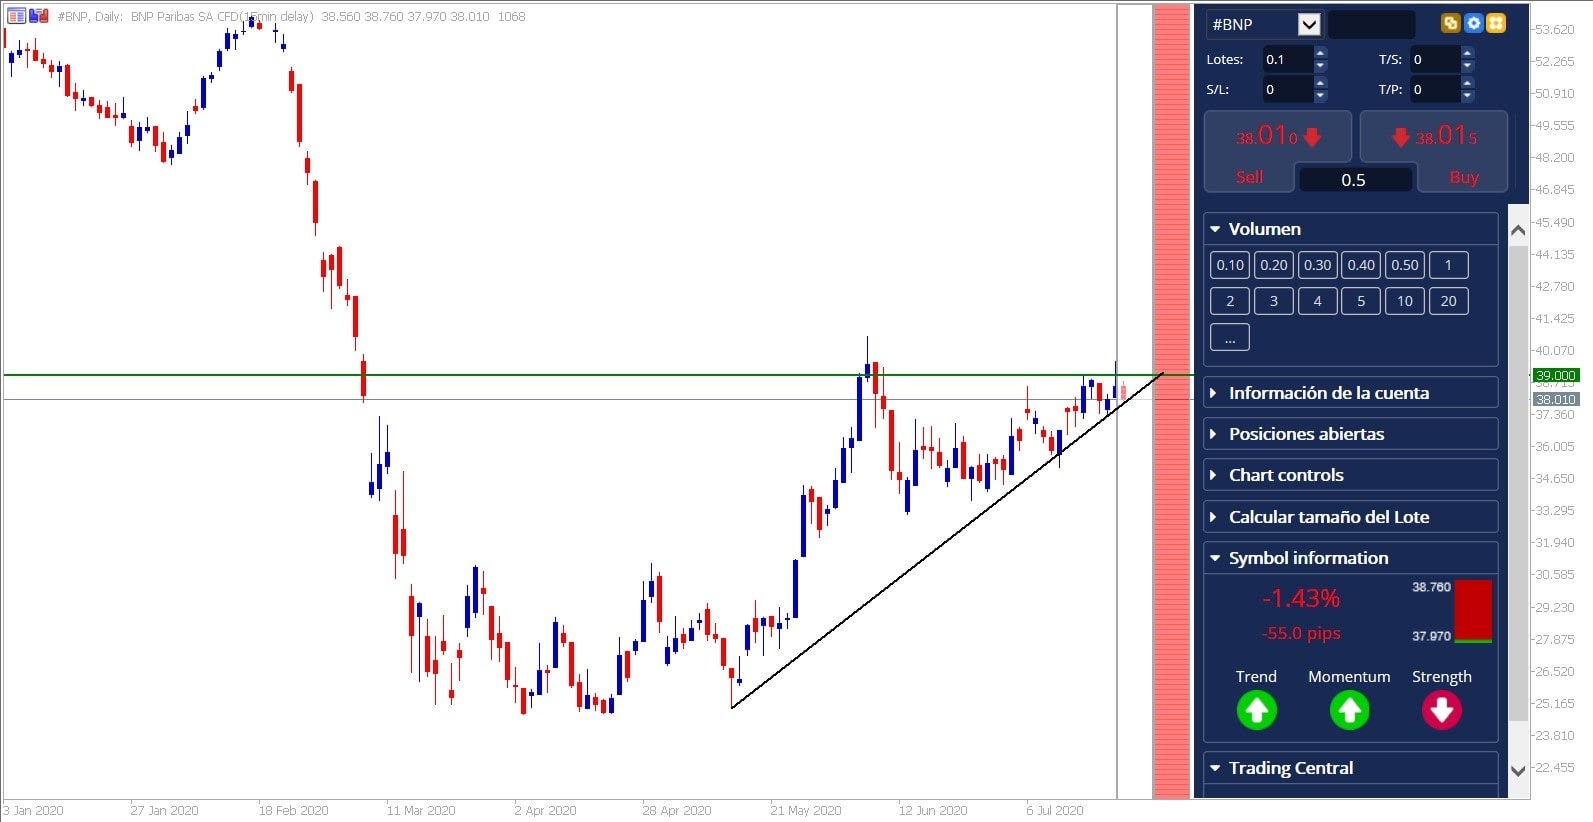Click the T/S input field
The width and height of the screenshot is (1593, 822).
[1435, 59]
